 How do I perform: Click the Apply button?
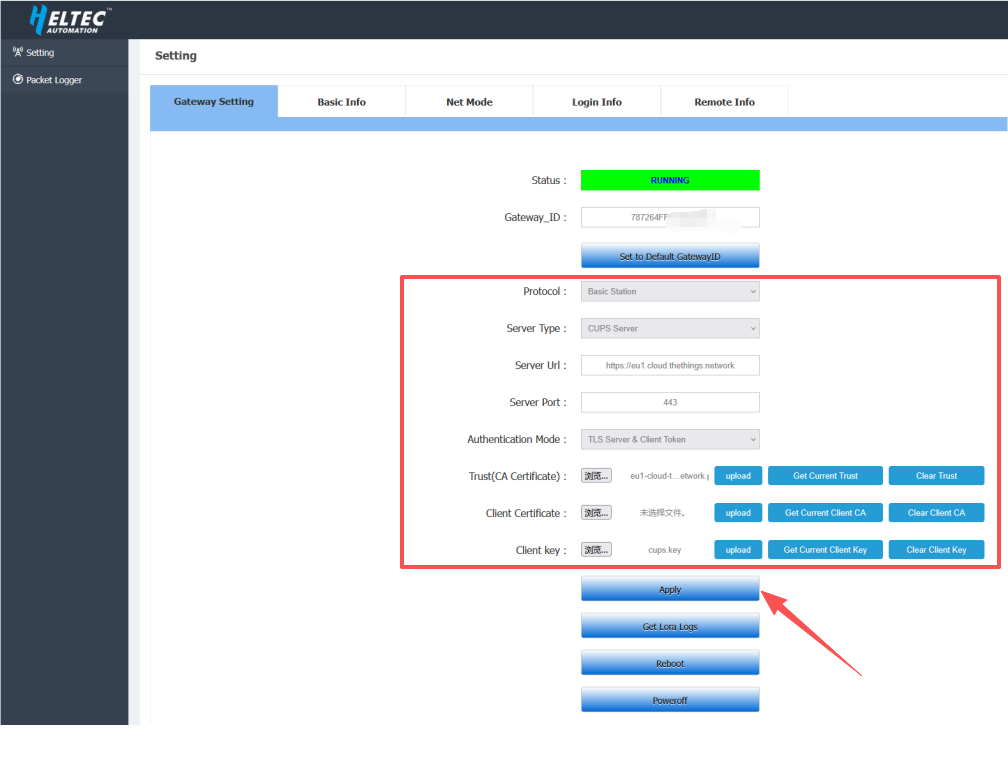point(670,589)
